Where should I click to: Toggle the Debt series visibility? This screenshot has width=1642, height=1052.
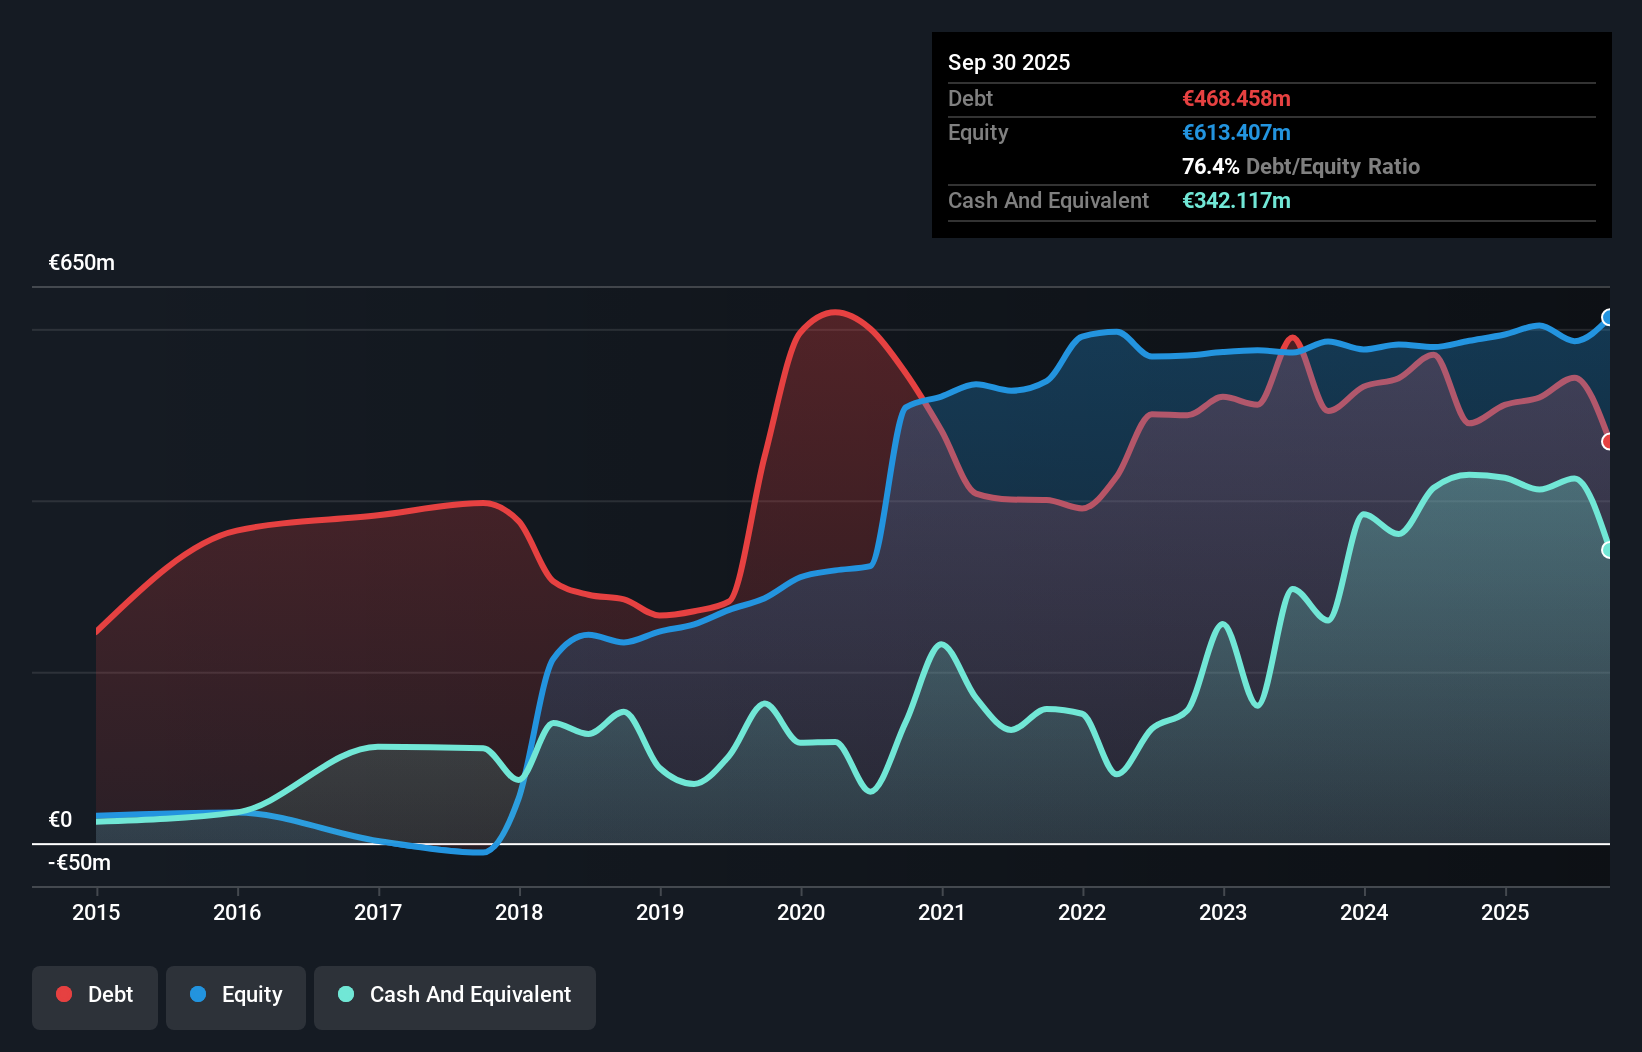click(x=95, y=995)
